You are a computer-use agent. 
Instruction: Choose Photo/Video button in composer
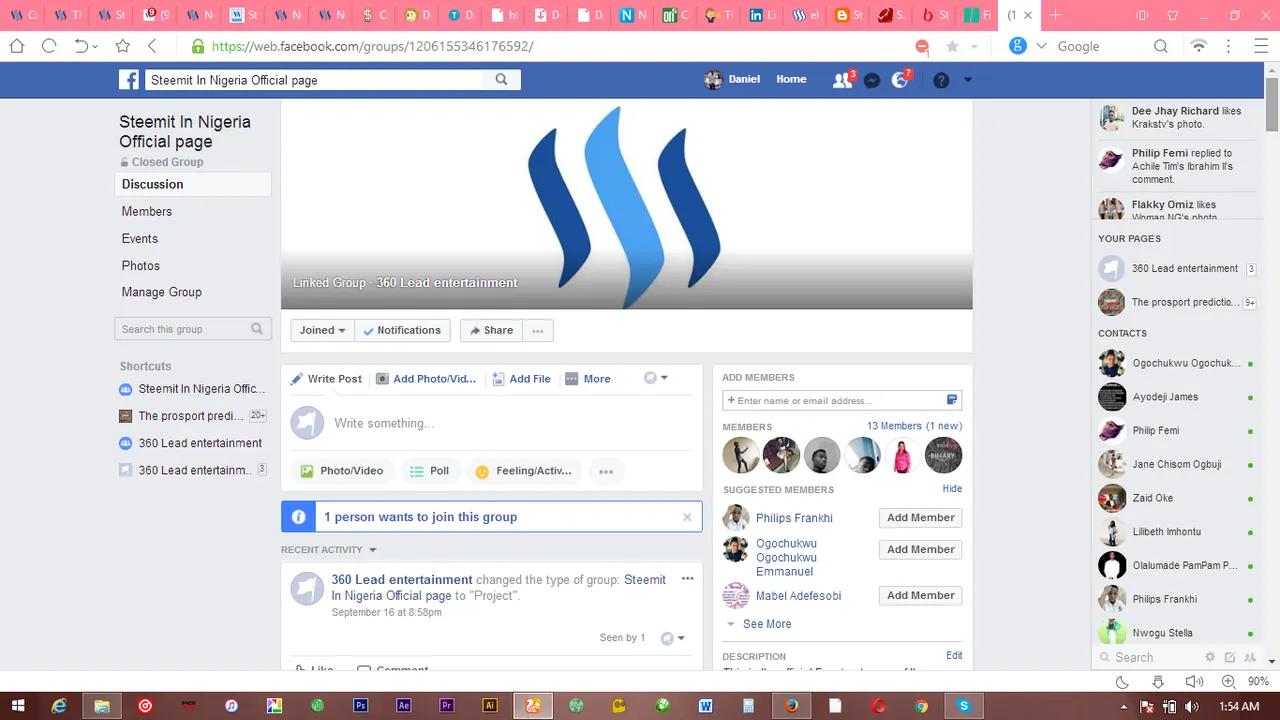point(342,471)
